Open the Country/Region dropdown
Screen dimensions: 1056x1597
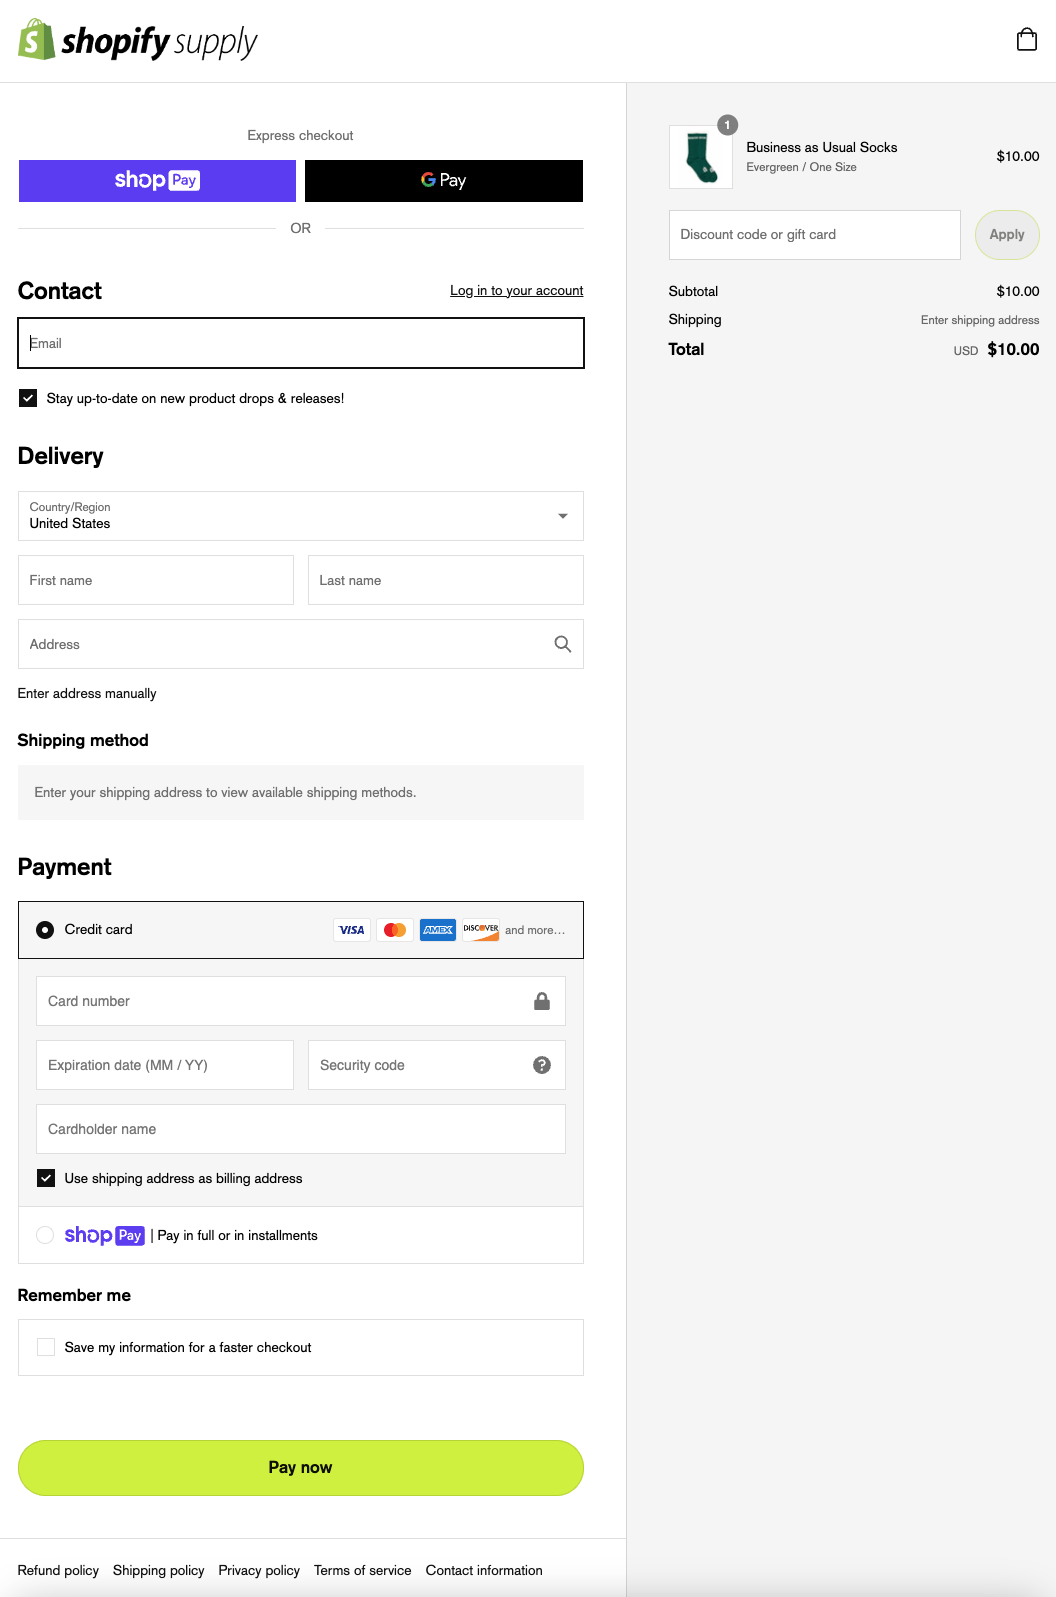pos(300,516)
